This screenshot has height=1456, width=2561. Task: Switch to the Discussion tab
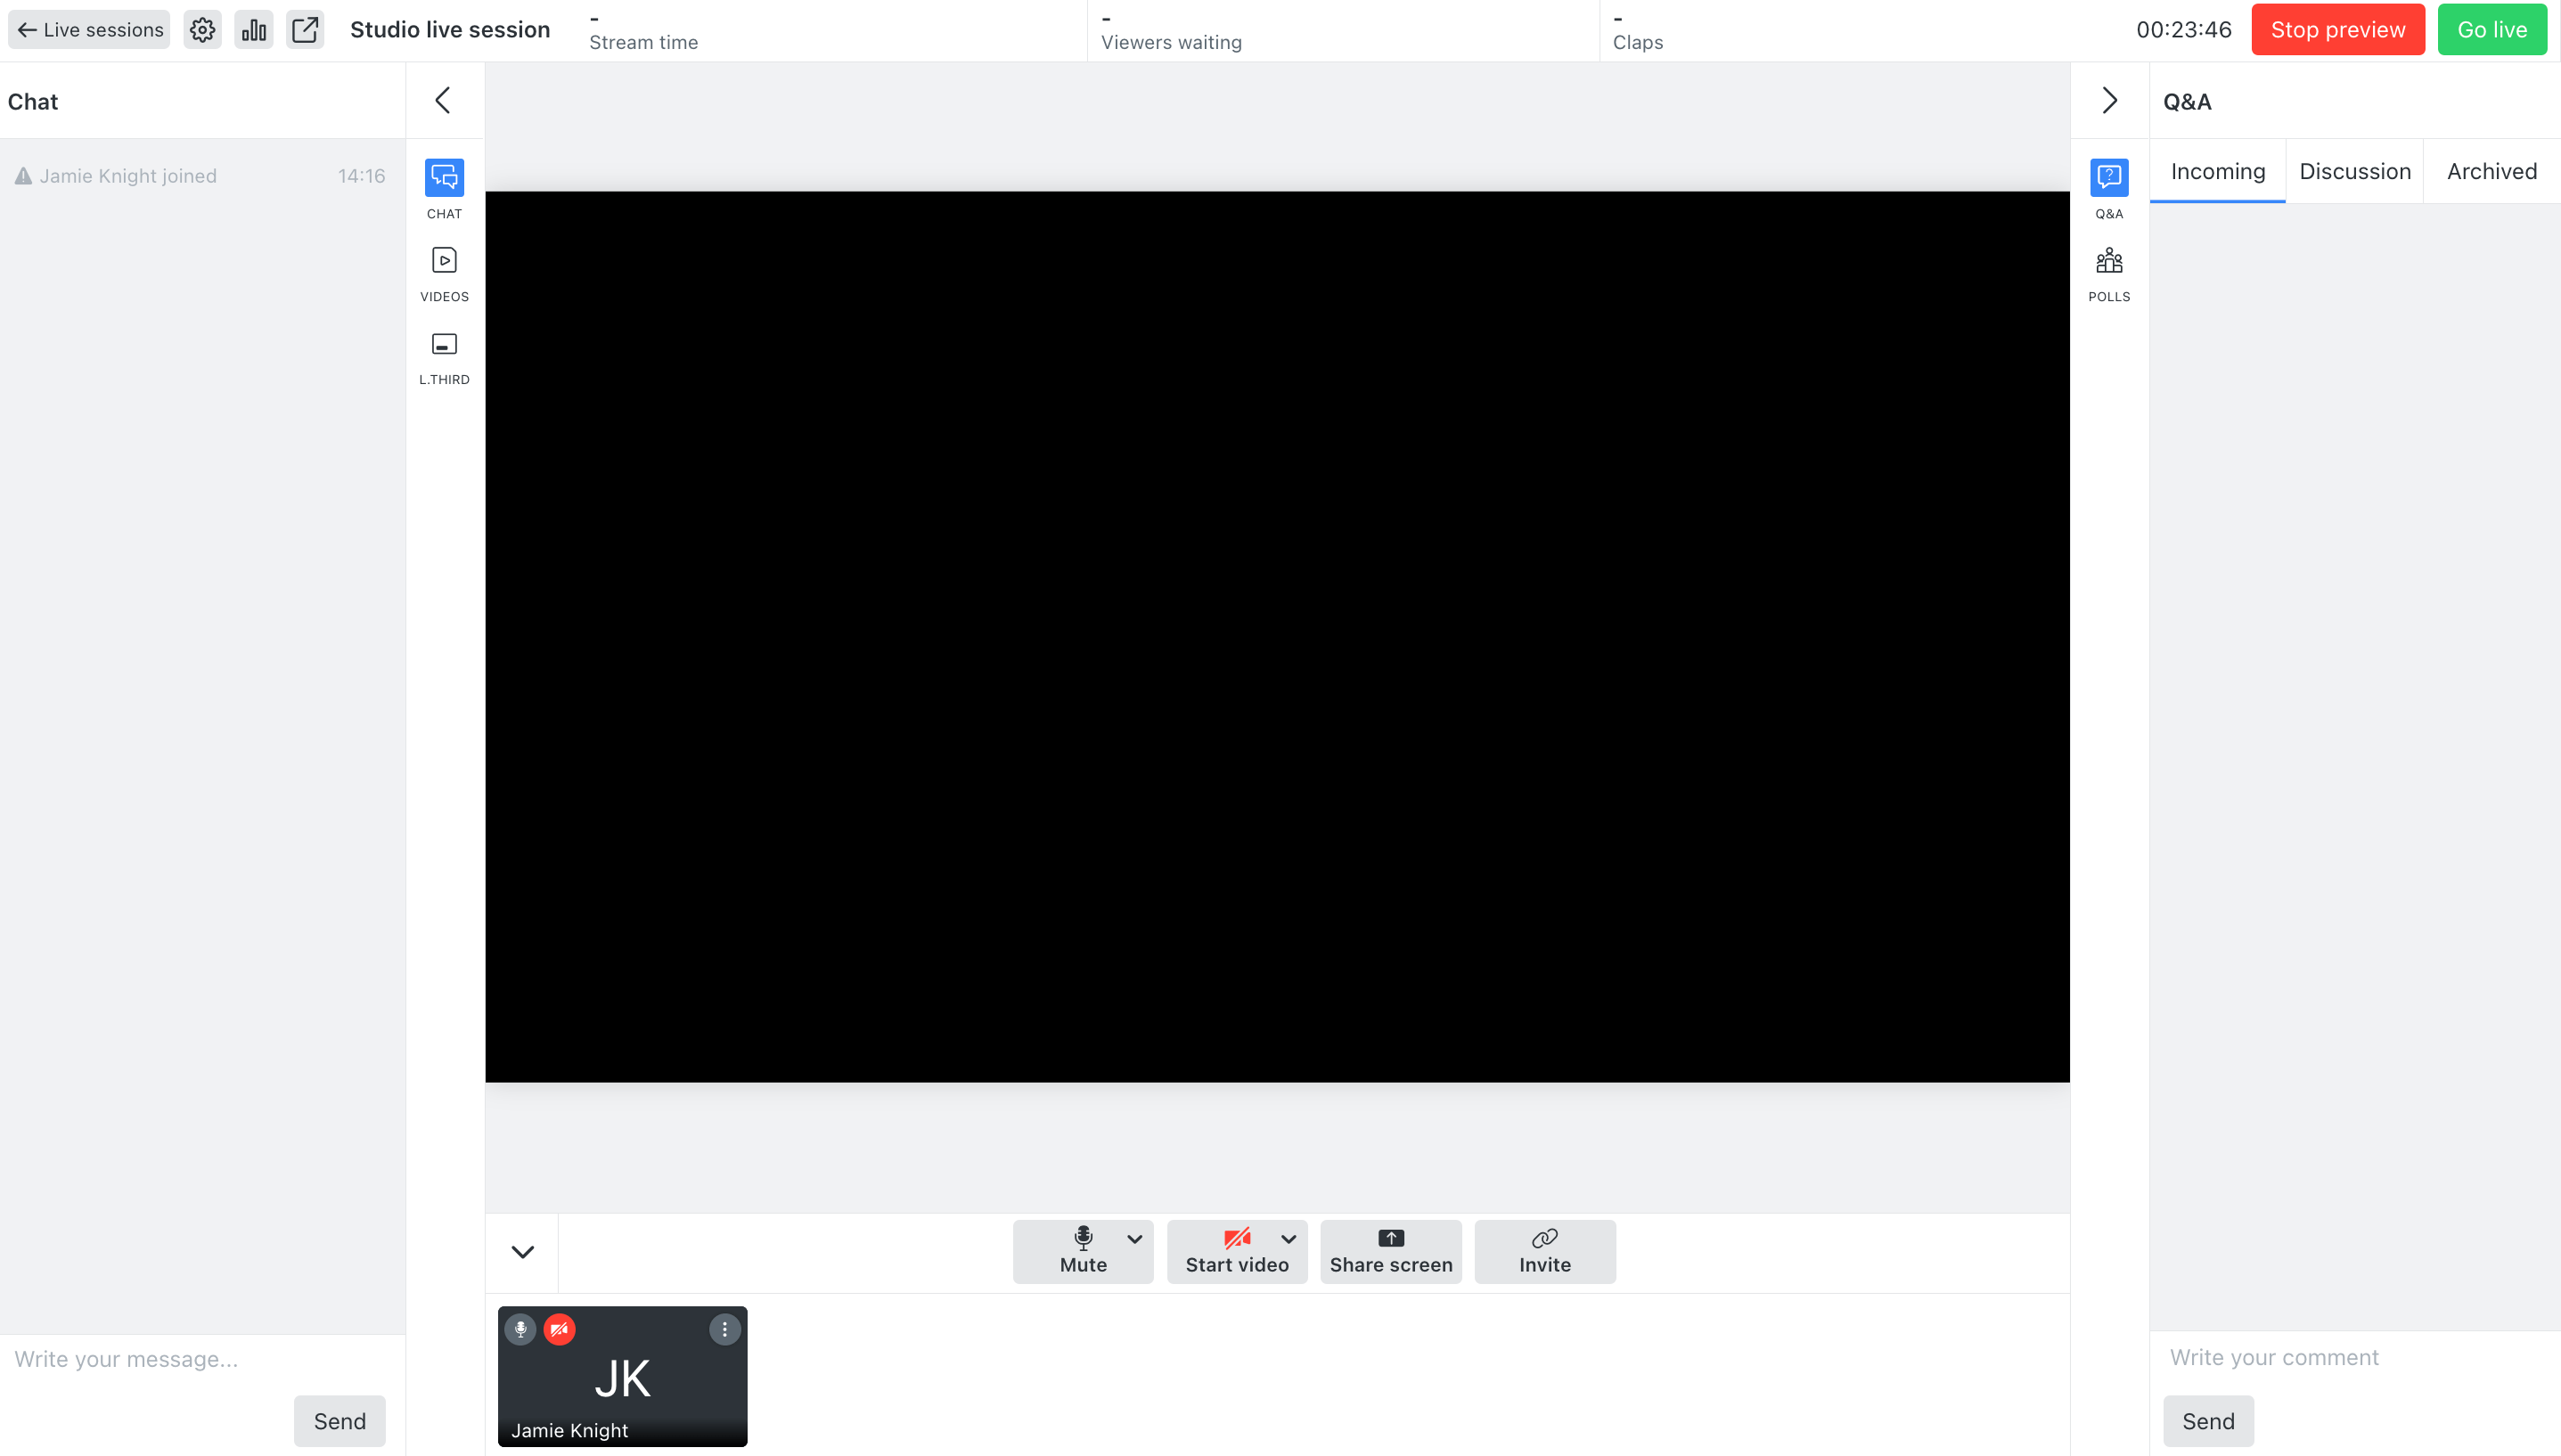click(2355, 171)
